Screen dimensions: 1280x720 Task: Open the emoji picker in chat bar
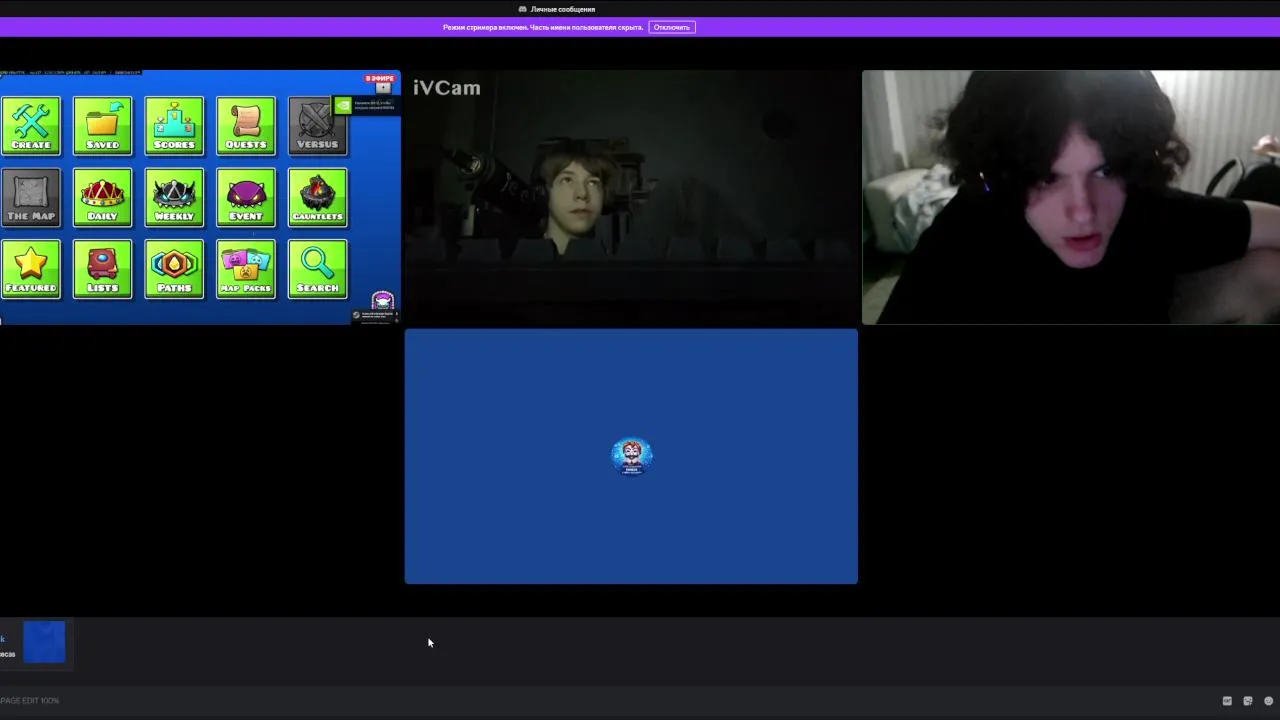pyautogui.click(x=1269, y=701)
